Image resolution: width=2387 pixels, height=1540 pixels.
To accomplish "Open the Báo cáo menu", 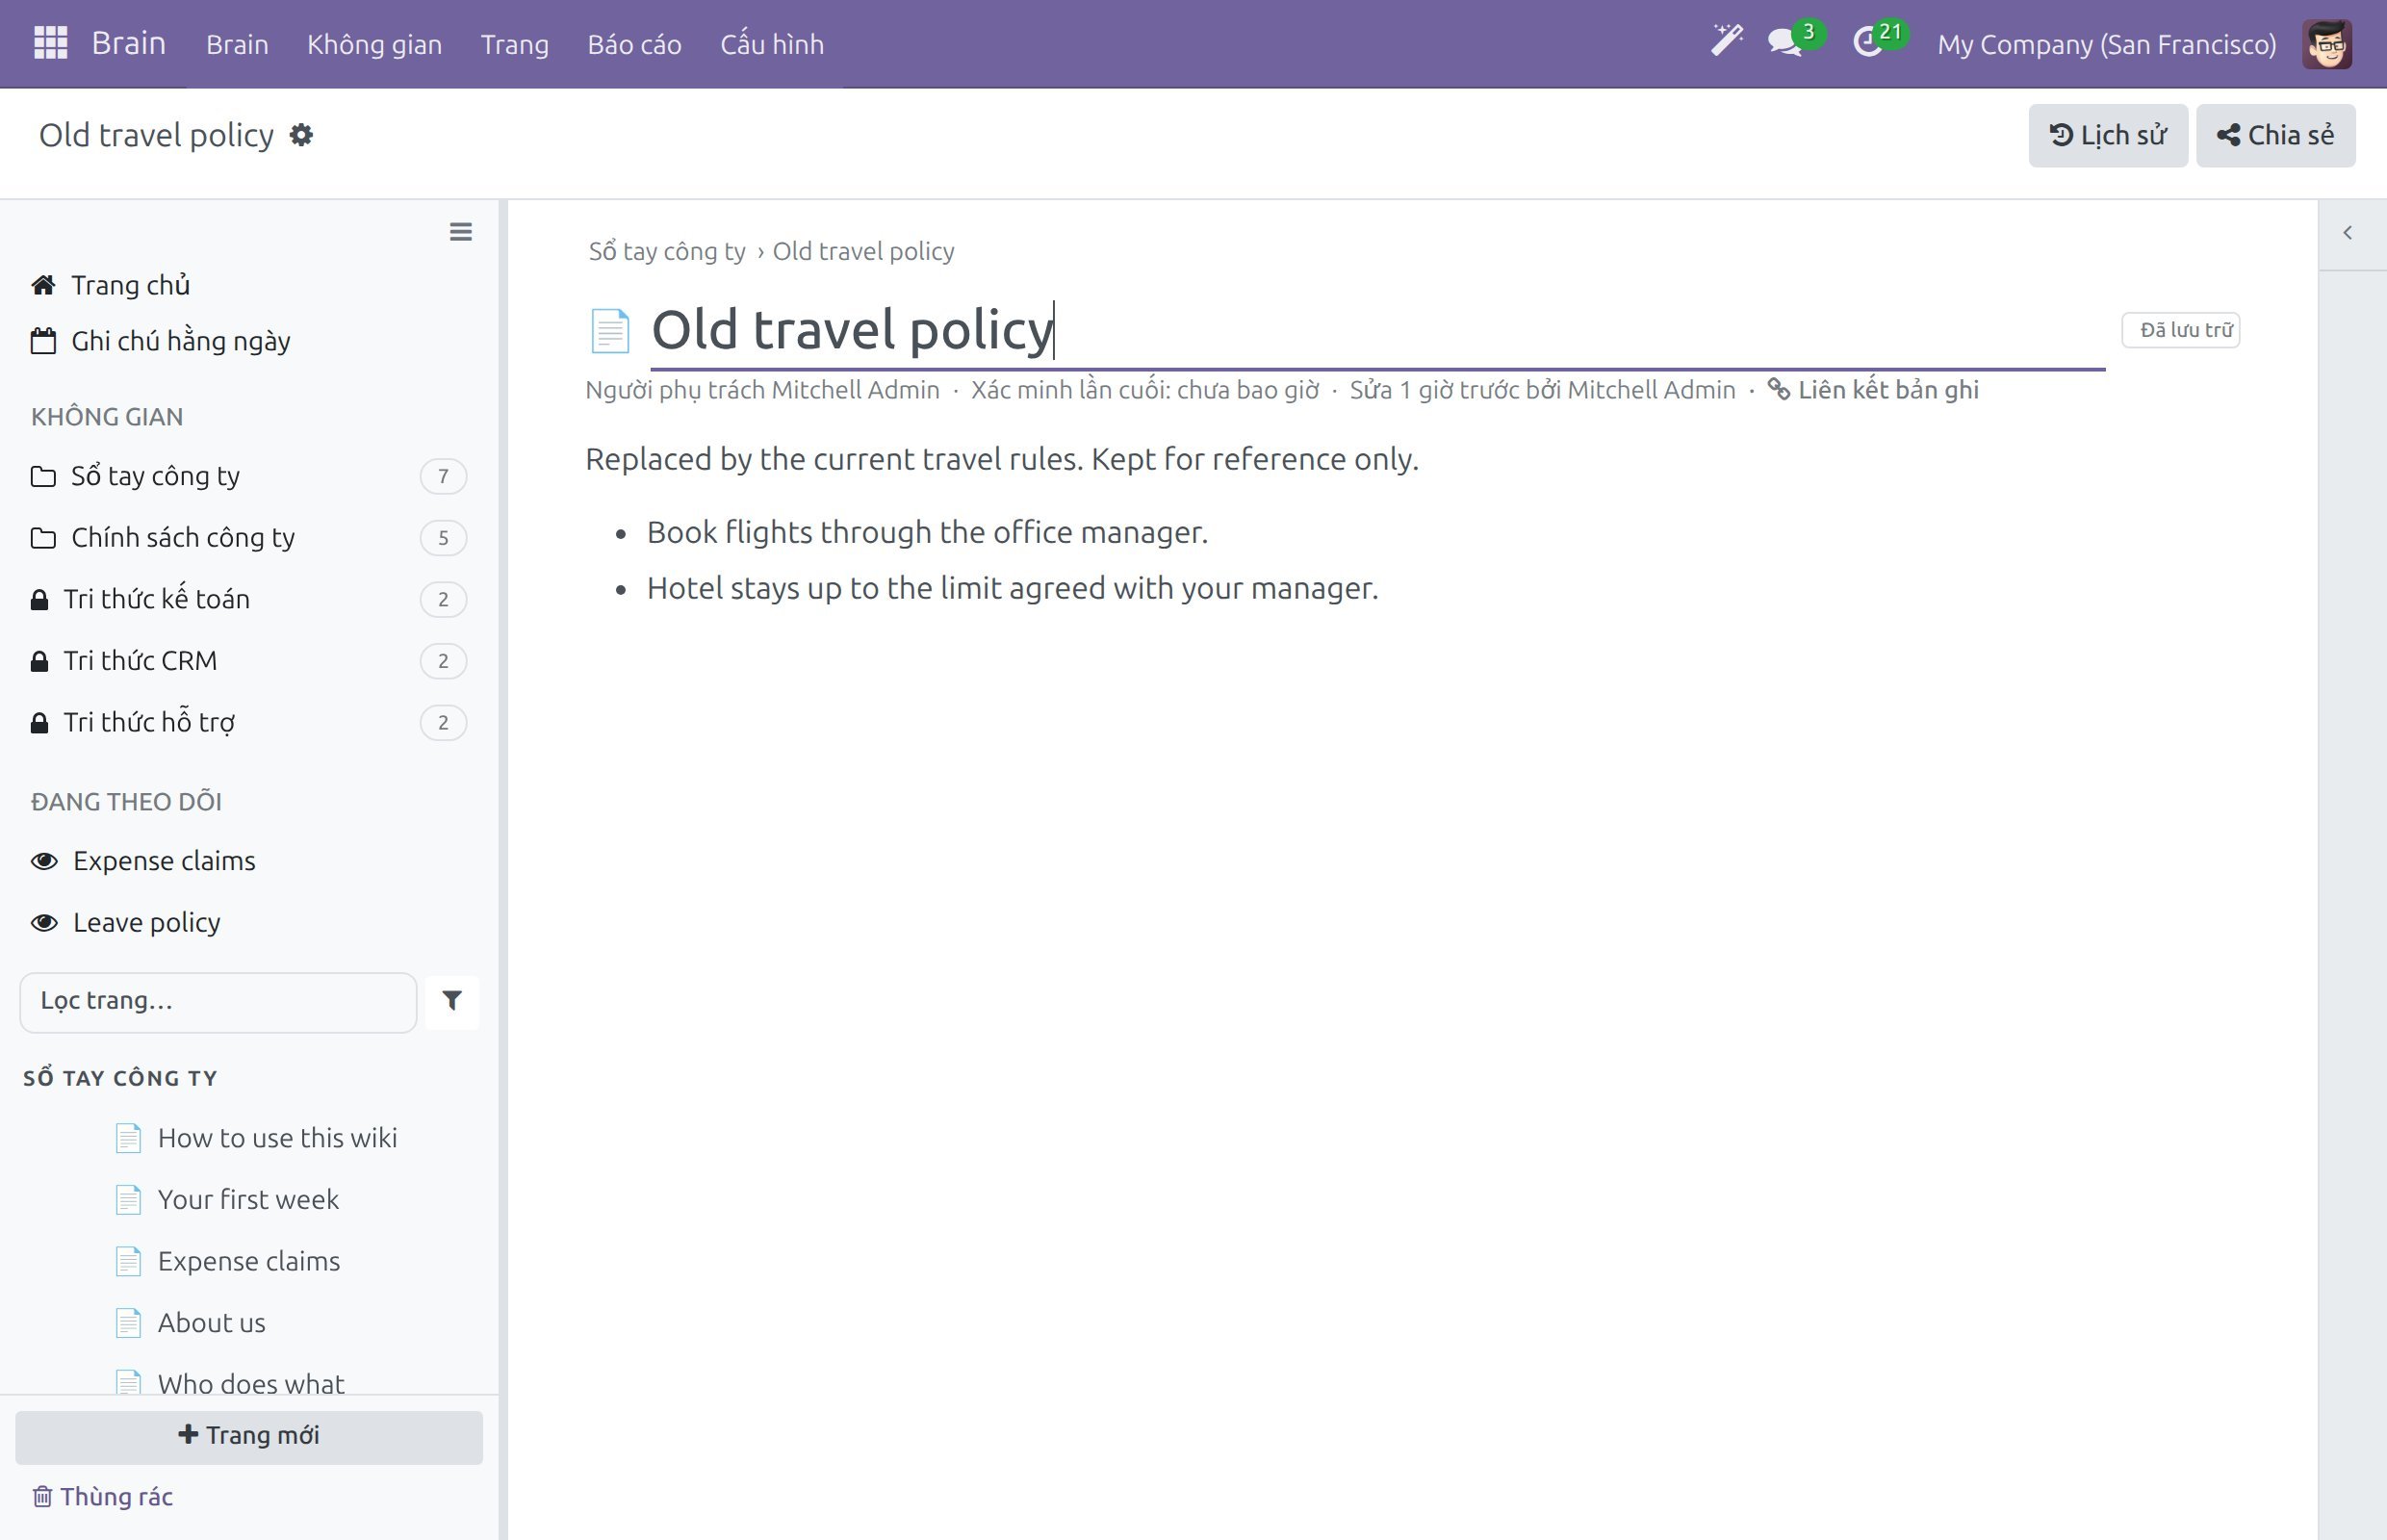I will click(x=634, y=44).
